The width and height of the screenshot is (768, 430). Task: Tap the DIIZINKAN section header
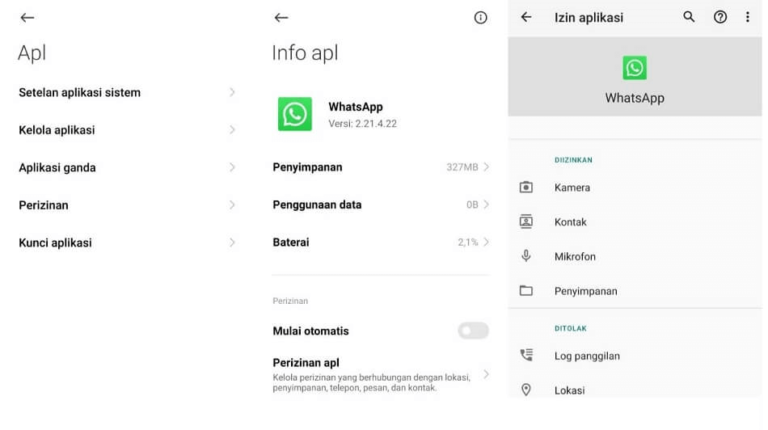tap(573, 160)
